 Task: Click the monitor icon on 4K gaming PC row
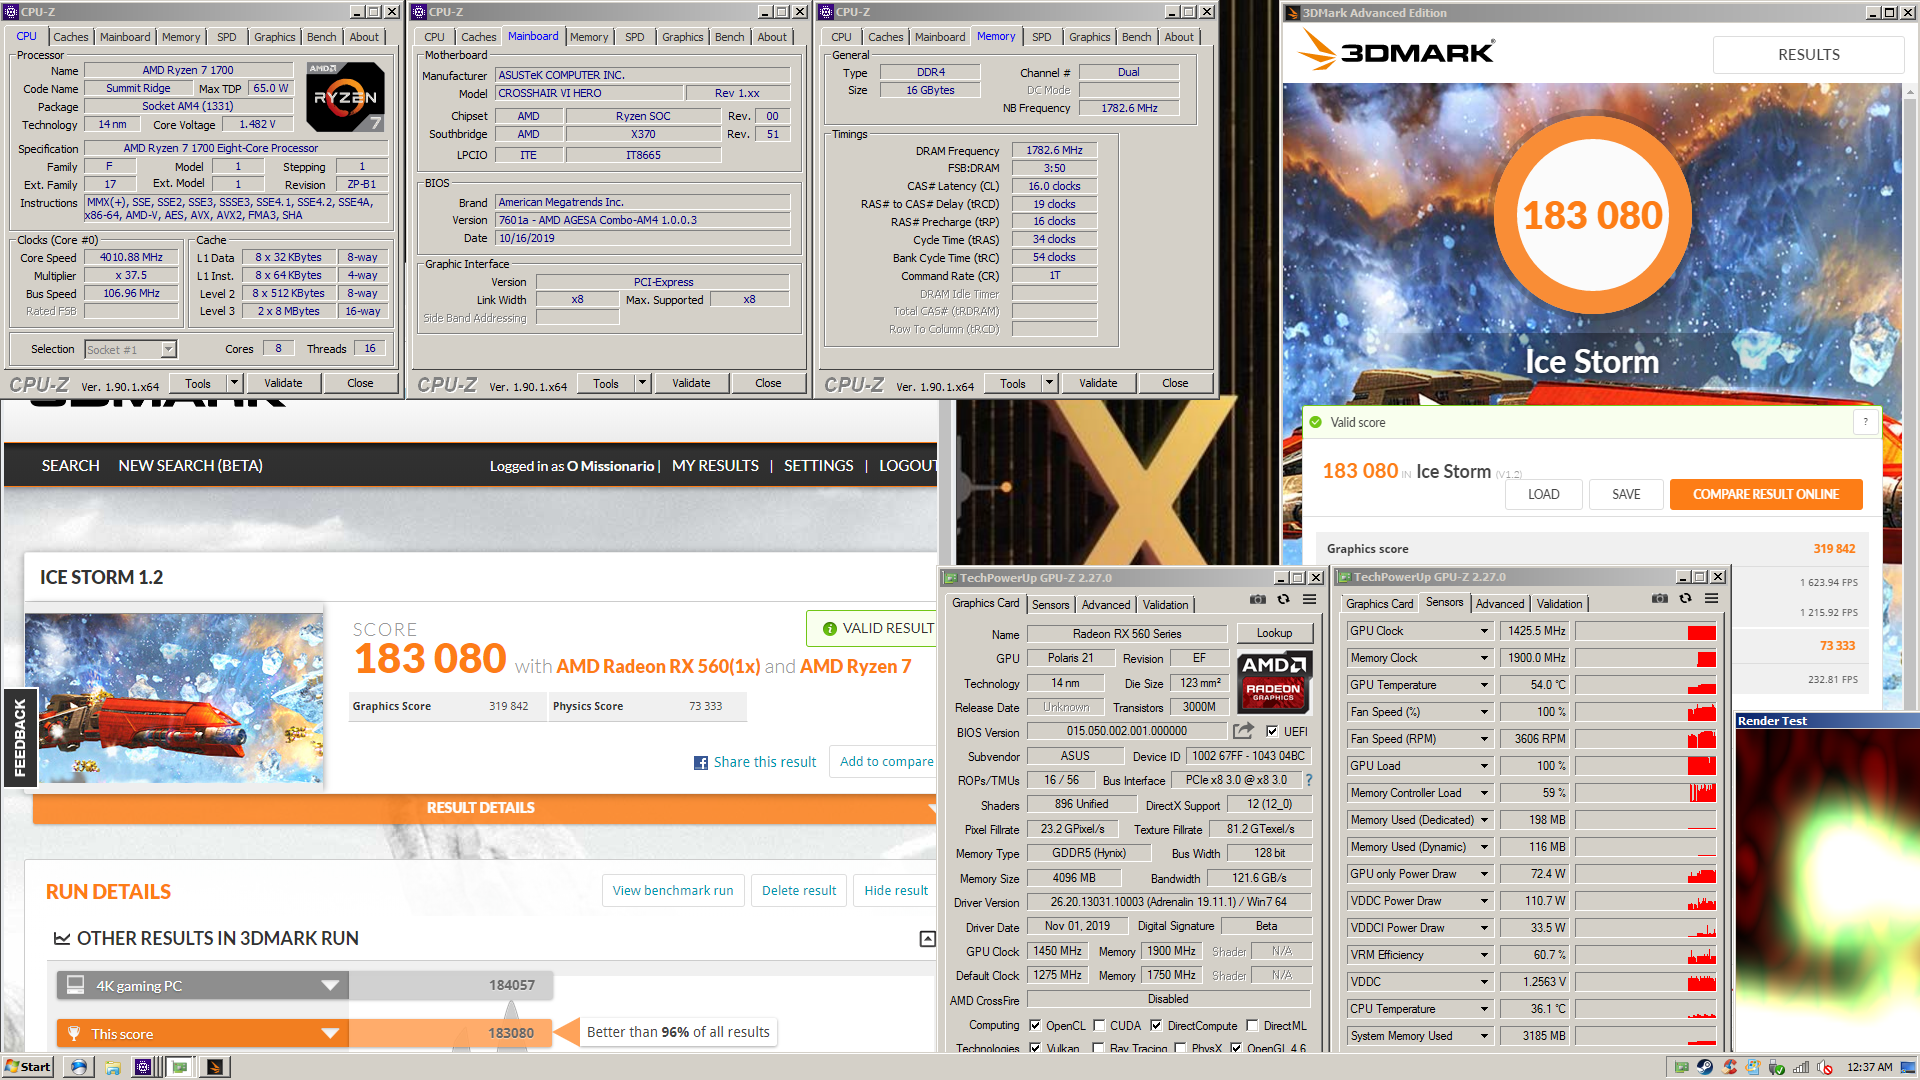tap(75, 985)
